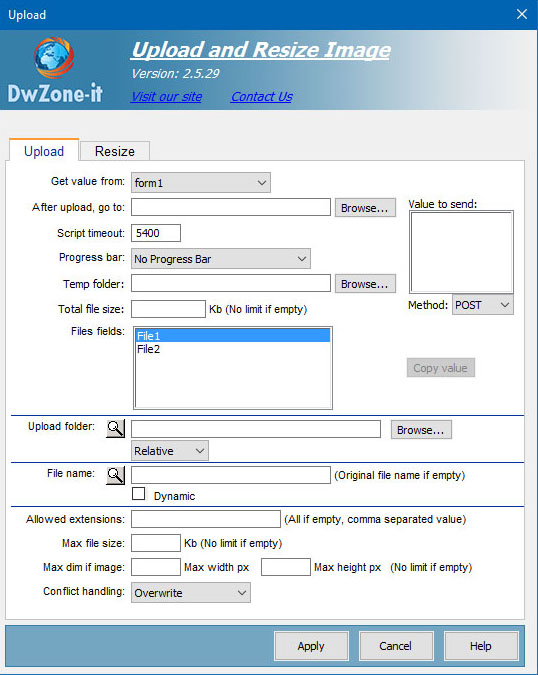
Task: Click the DwZone-it globe logo
Action: [x=54, y=58]
